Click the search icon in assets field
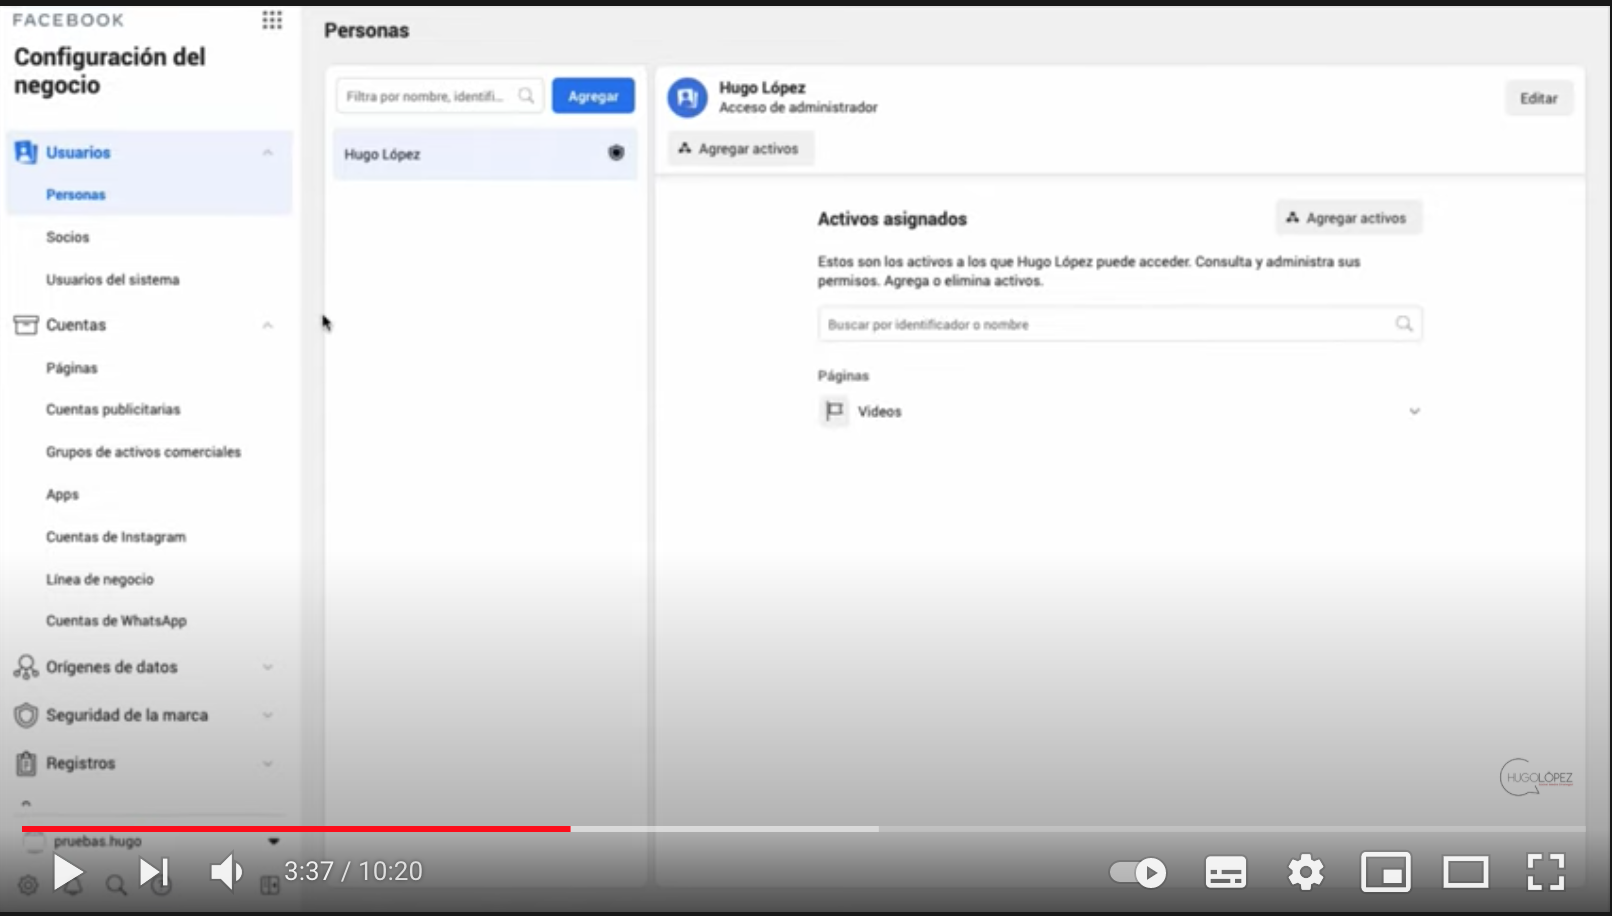Image resolution: width=1612 pixels, height=916 pixels. coord(1404,324)
